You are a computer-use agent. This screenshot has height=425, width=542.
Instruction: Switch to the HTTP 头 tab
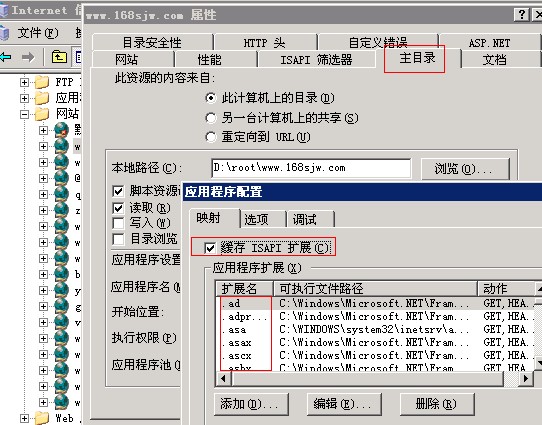tap(265, 42)
